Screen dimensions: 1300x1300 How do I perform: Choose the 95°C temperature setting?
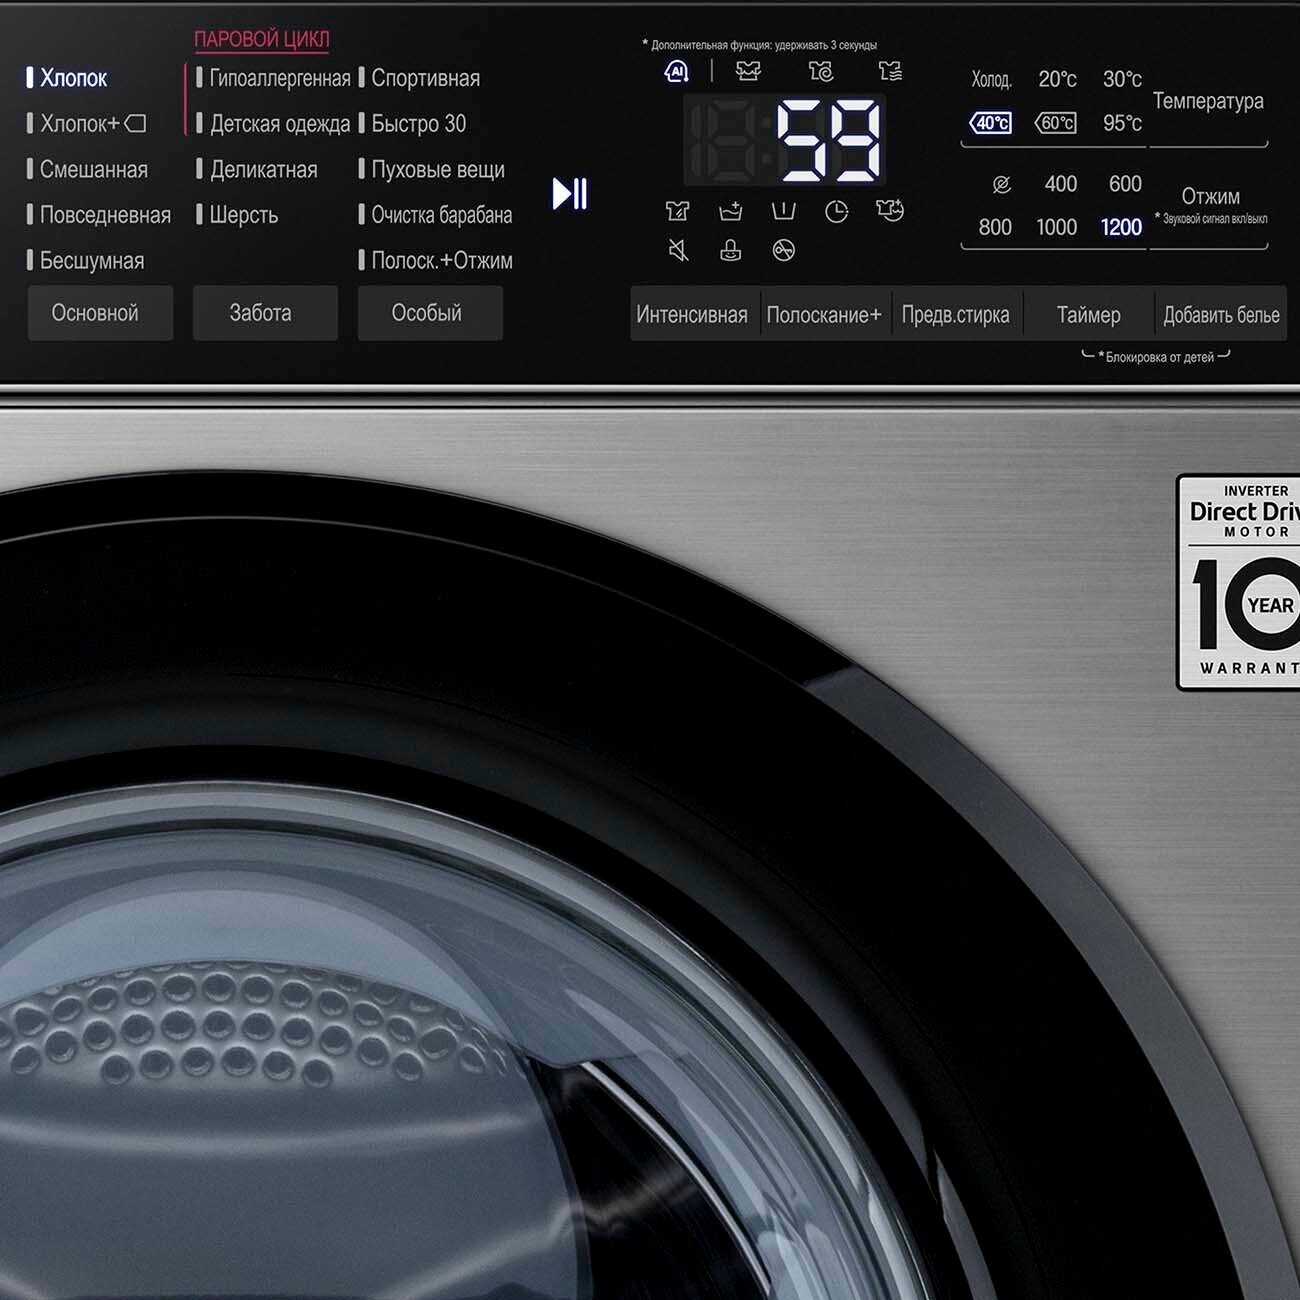[x=1122, y=123]
